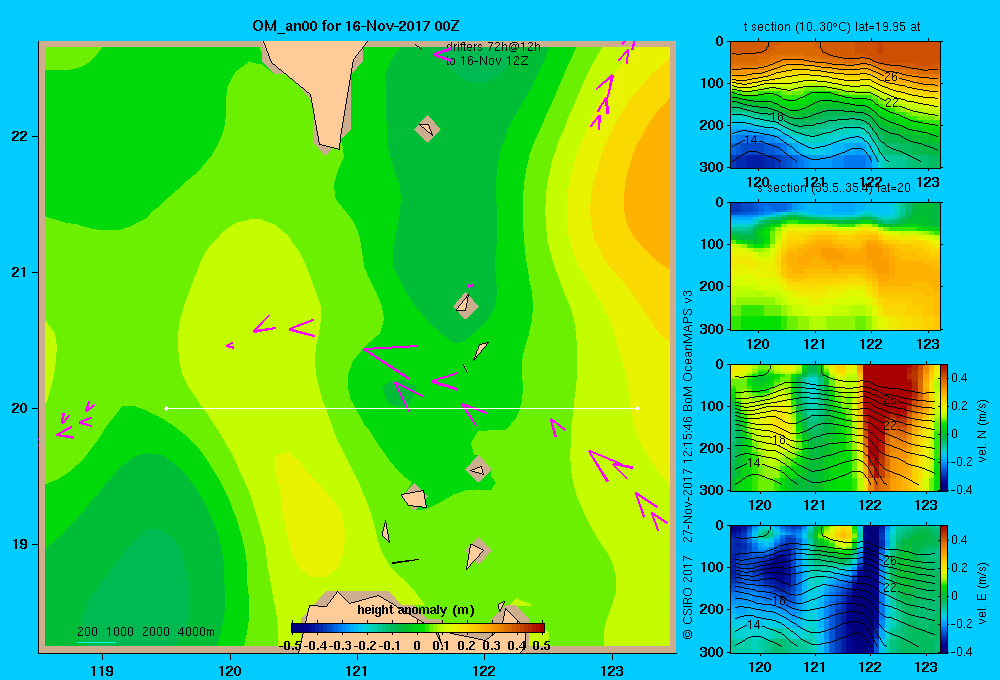
Task: Click contour label 14 in temperature section
Action: coord(751,140)
